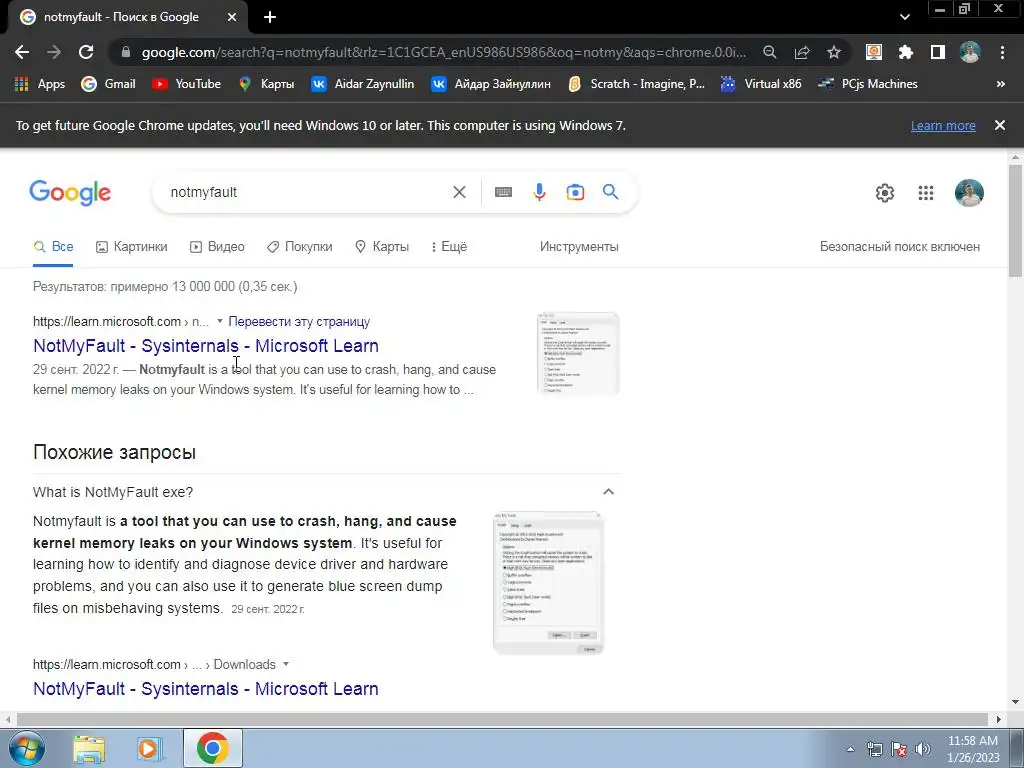Viewport: 1024px width, 768px height.
Task: Close the notmyfault Google tab
Action: (x=232, y=18)
